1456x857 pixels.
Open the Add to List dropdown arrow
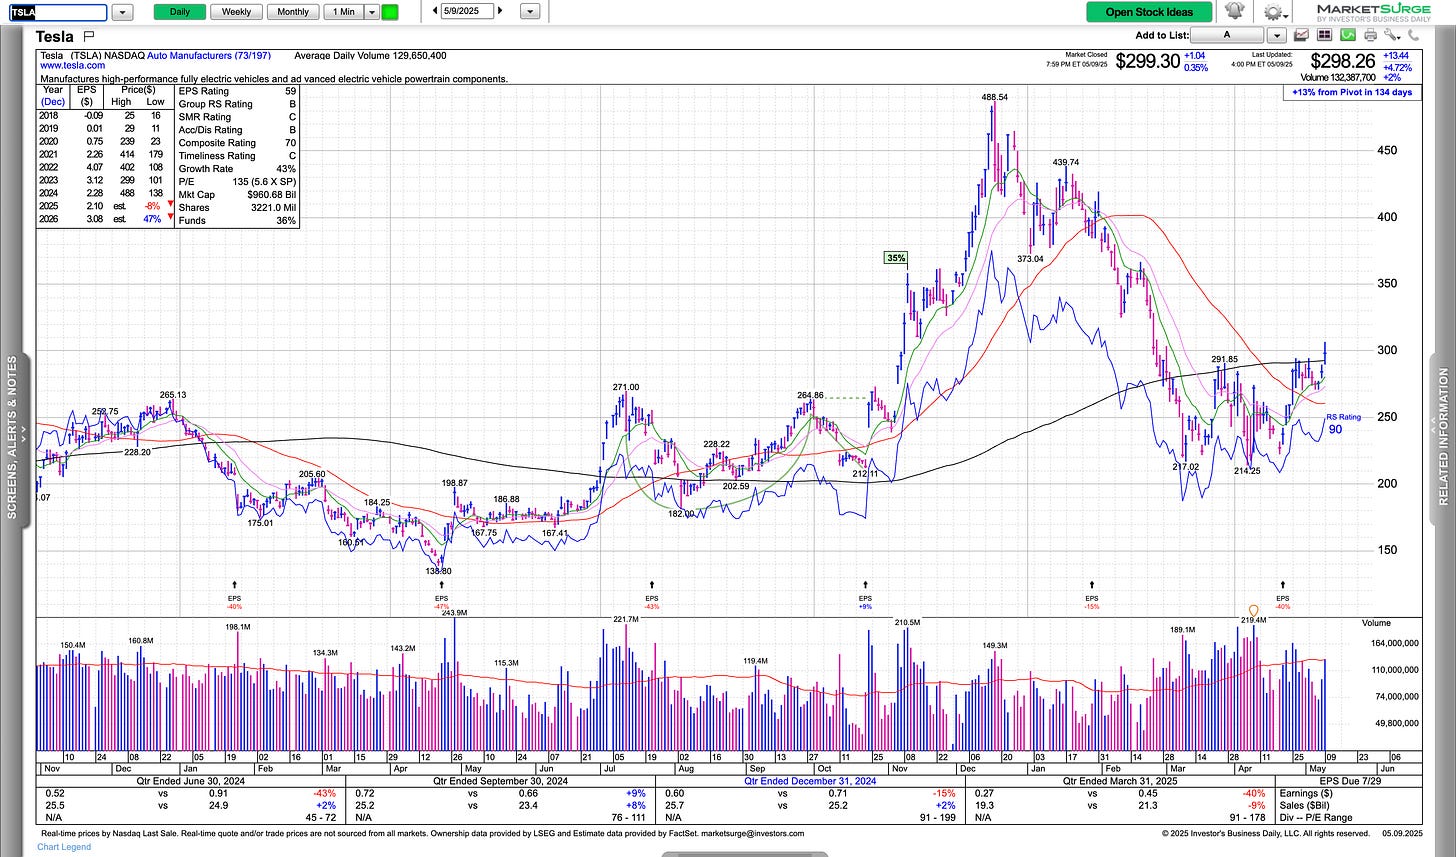1276,36
